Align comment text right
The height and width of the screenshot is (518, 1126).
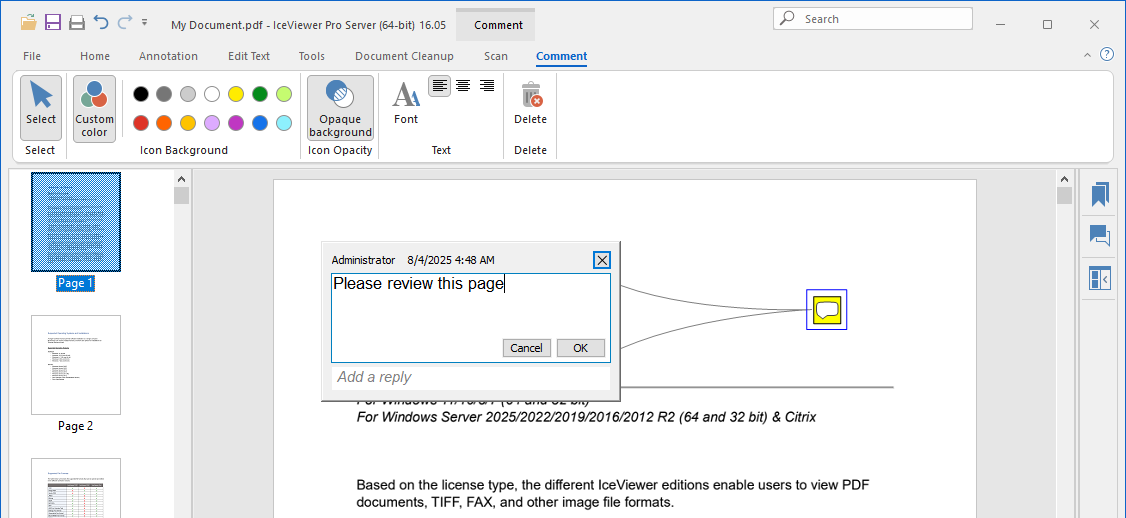point(487,86)
